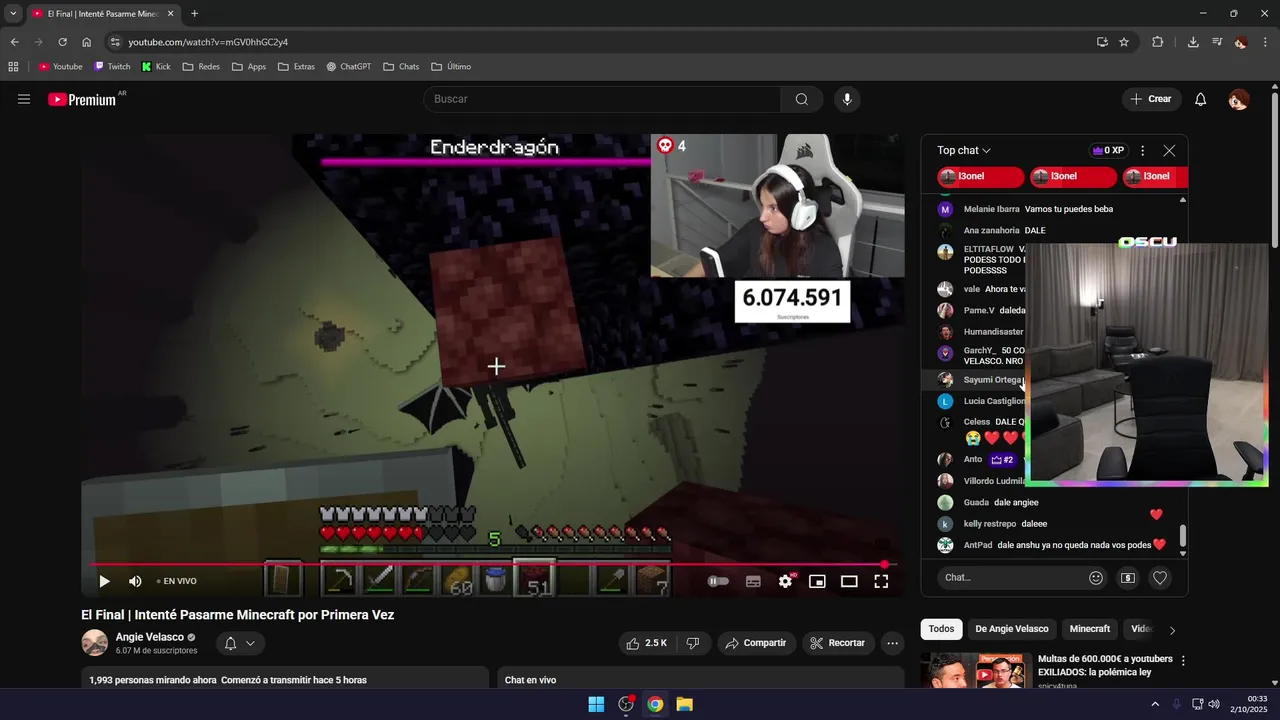This screenshot has width=1280, height=720.
Task: Open the Apps bookmark folder
Action: (249, 67)
